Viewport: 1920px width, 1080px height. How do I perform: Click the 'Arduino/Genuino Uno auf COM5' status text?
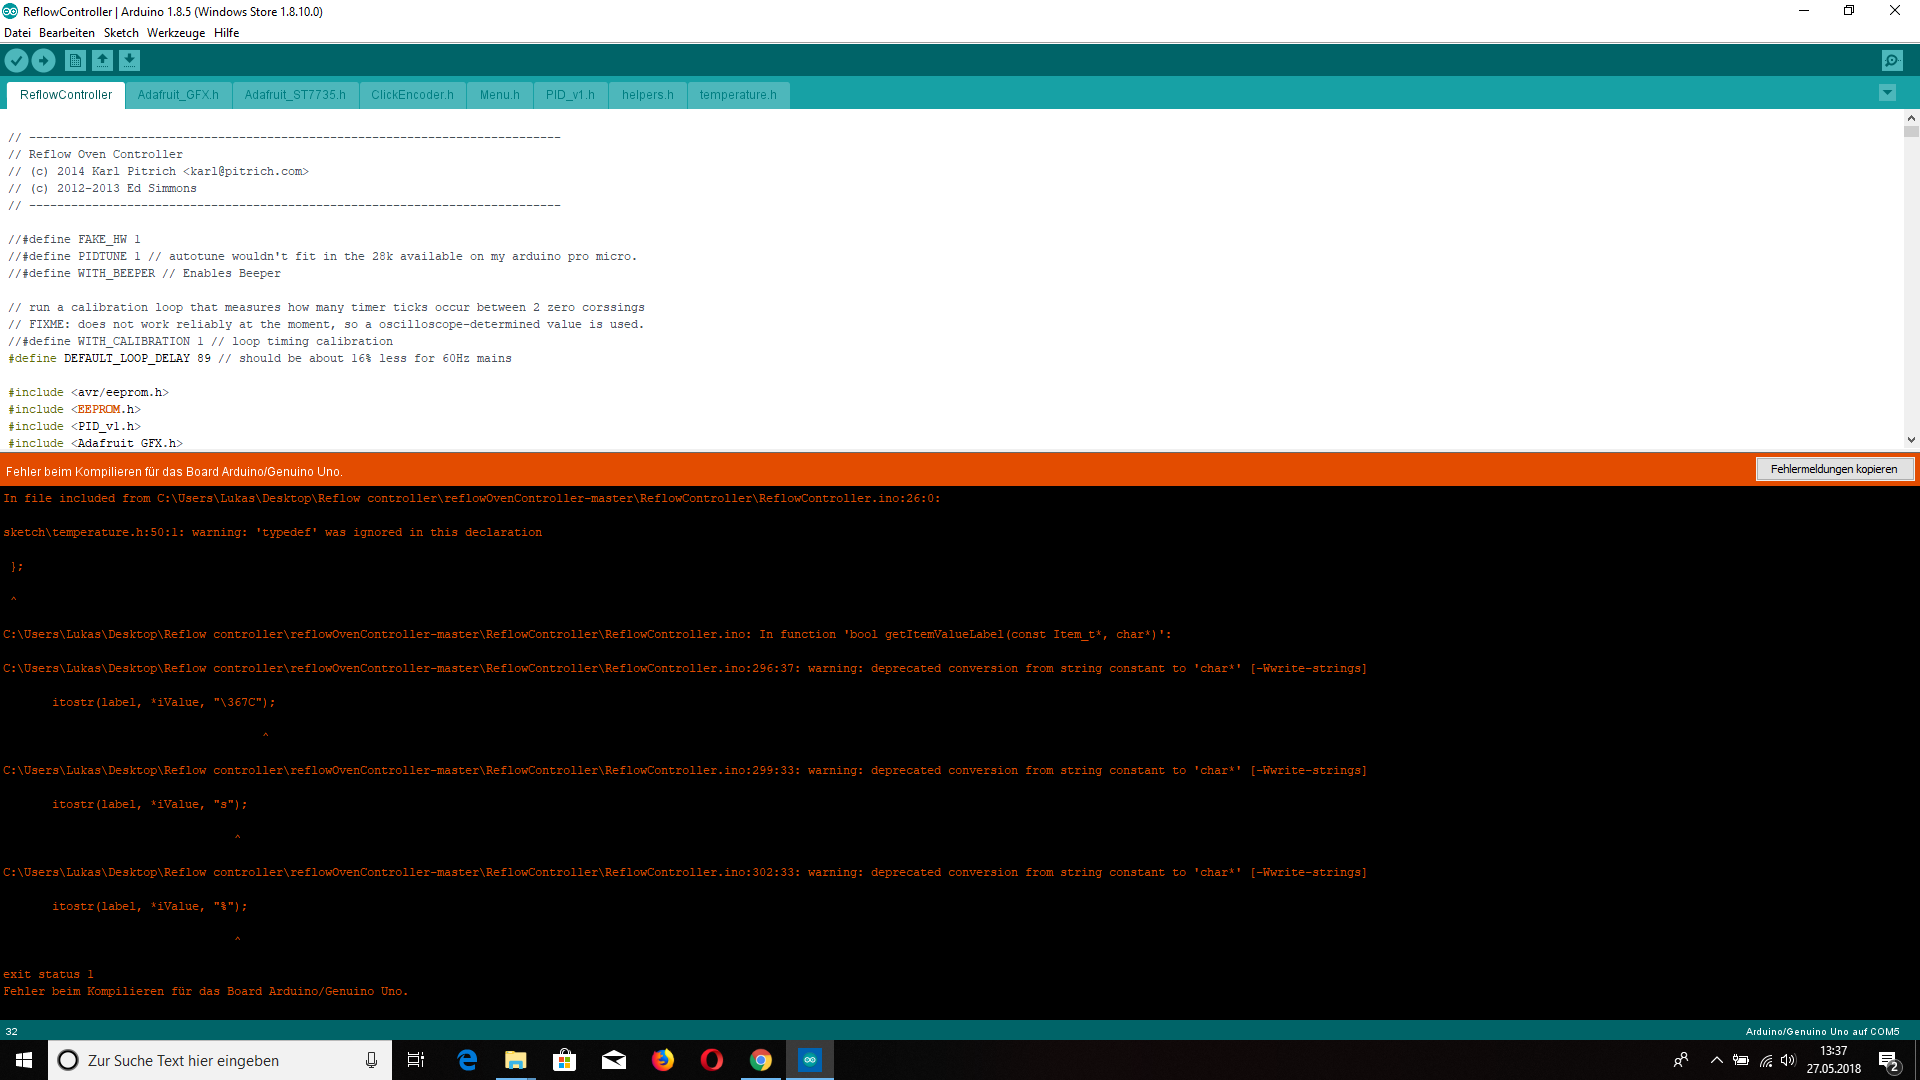[x=1822, y=1031]
